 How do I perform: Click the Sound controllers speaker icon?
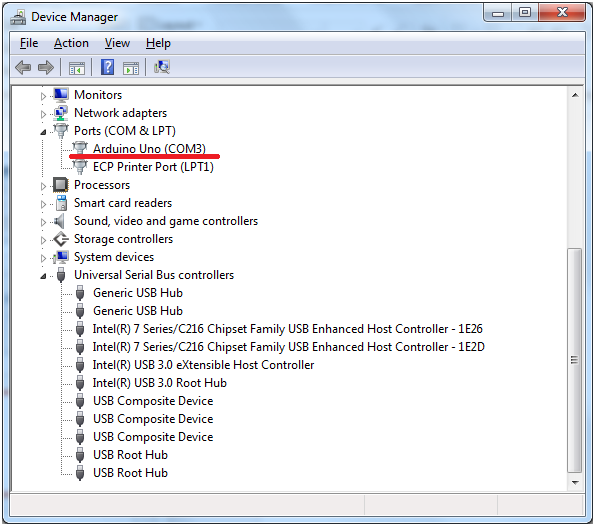[60, 221]
